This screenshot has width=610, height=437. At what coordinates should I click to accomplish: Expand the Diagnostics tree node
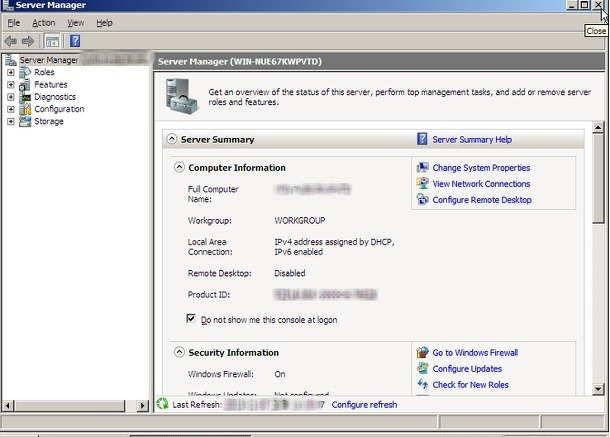click(11, 97)
